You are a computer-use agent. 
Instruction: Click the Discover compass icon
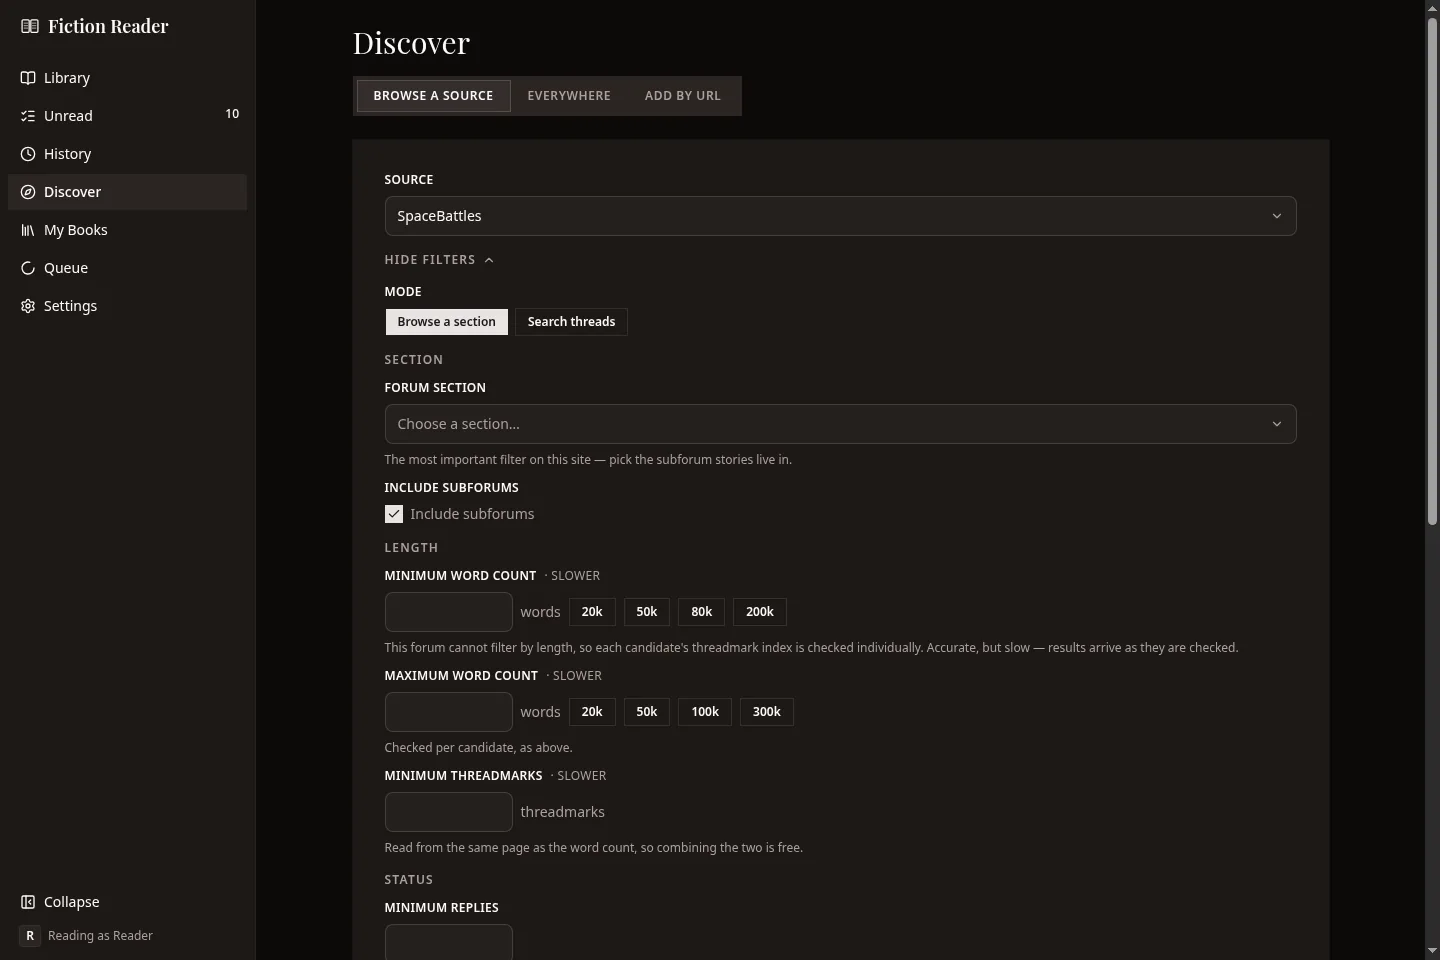click(28, 192)
